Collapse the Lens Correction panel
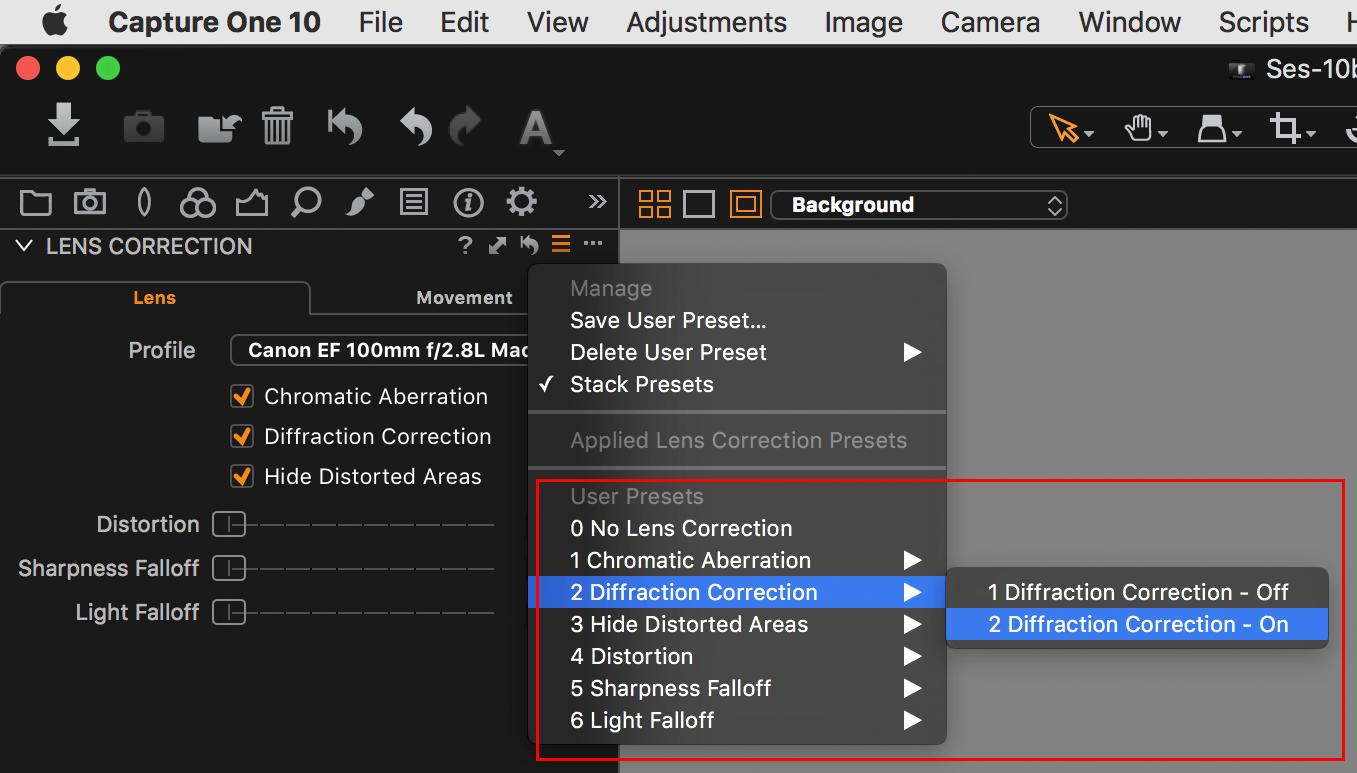This screenshot has width=1357, height=773. [x=25, y=246]
